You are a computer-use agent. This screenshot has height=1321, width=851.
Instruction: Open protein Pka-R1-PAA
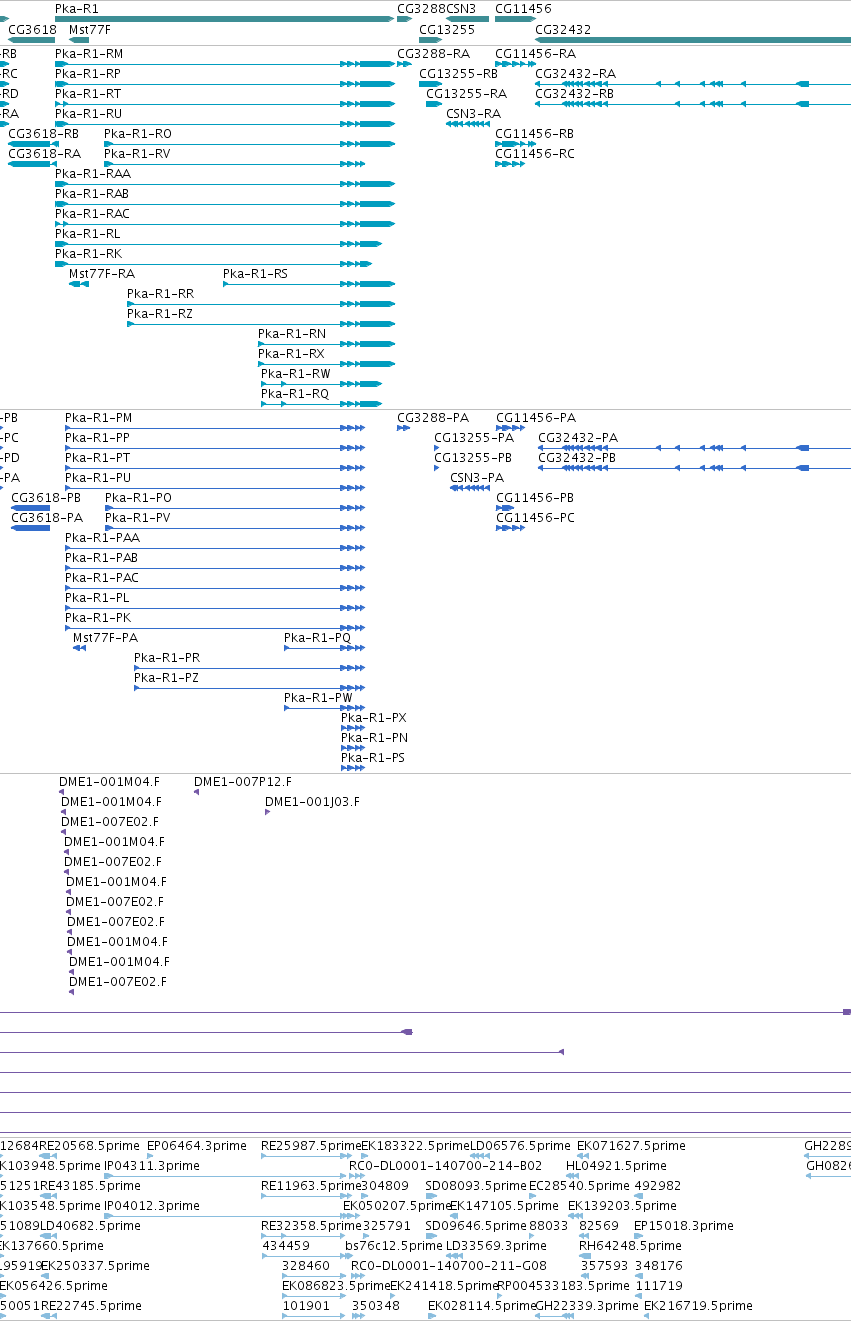pos(102,538)
